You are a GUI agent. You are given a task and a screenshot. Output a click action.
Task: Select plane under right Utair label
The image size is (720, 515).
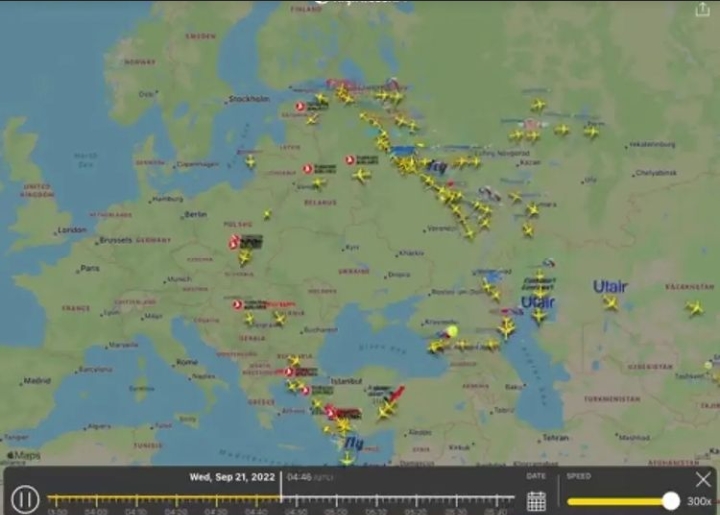(609, 303)
